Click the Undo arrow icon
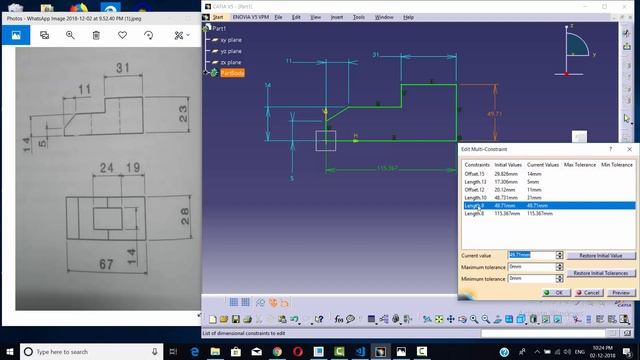 pyautogui.click(x=294, y=319)
